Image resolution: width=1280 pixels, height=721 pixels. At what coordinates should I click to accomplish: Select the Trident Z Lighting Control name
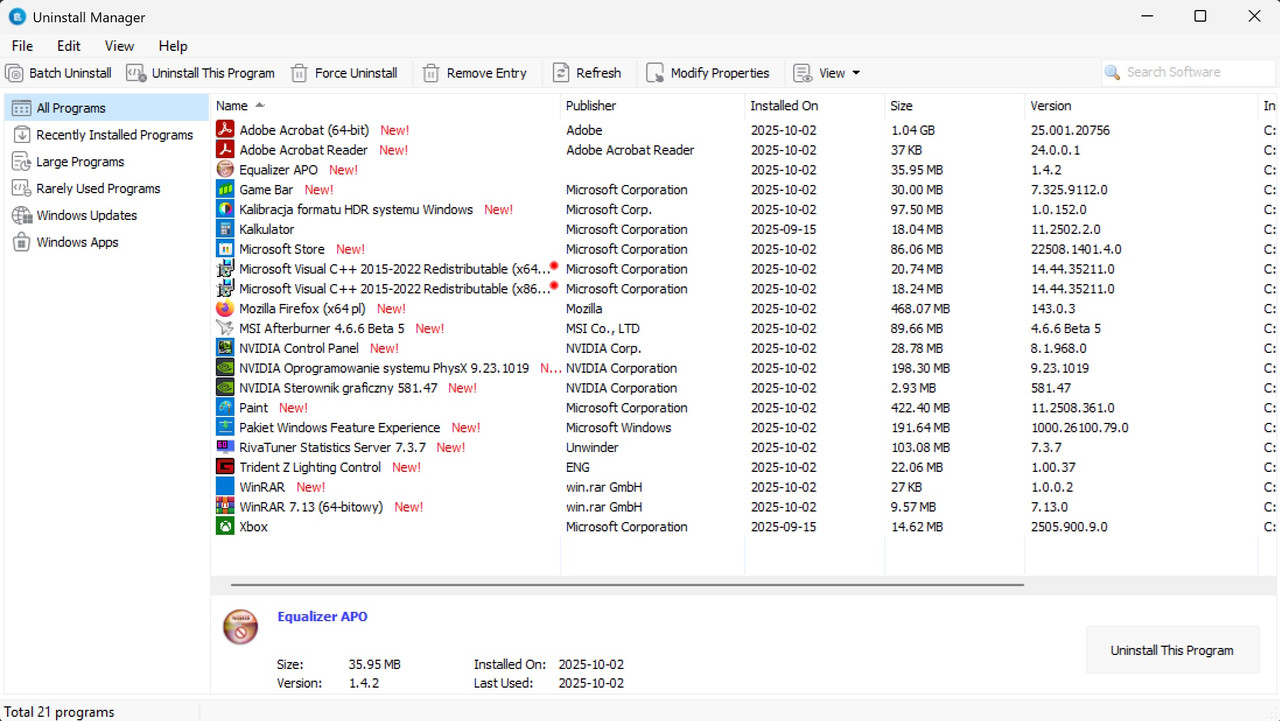pos(310,467)
